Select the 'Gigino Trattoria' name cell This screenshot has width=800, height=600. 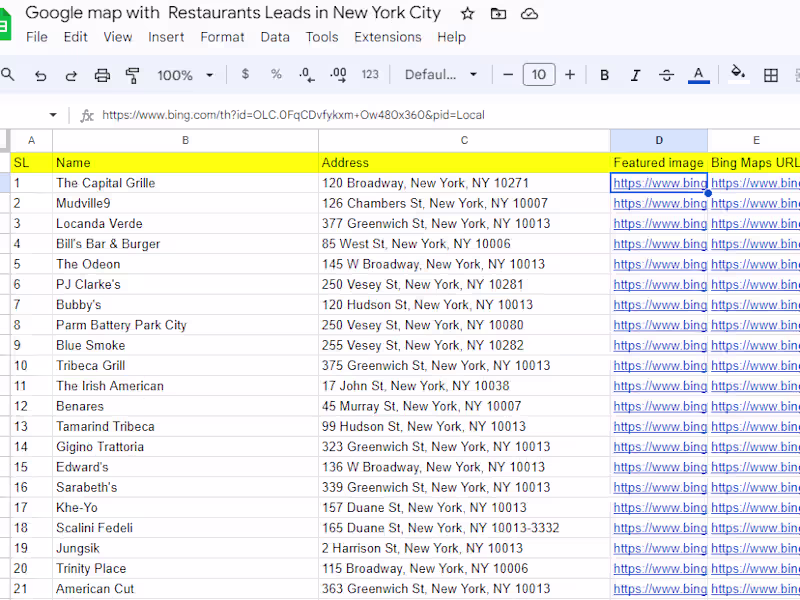coord(185,447)
